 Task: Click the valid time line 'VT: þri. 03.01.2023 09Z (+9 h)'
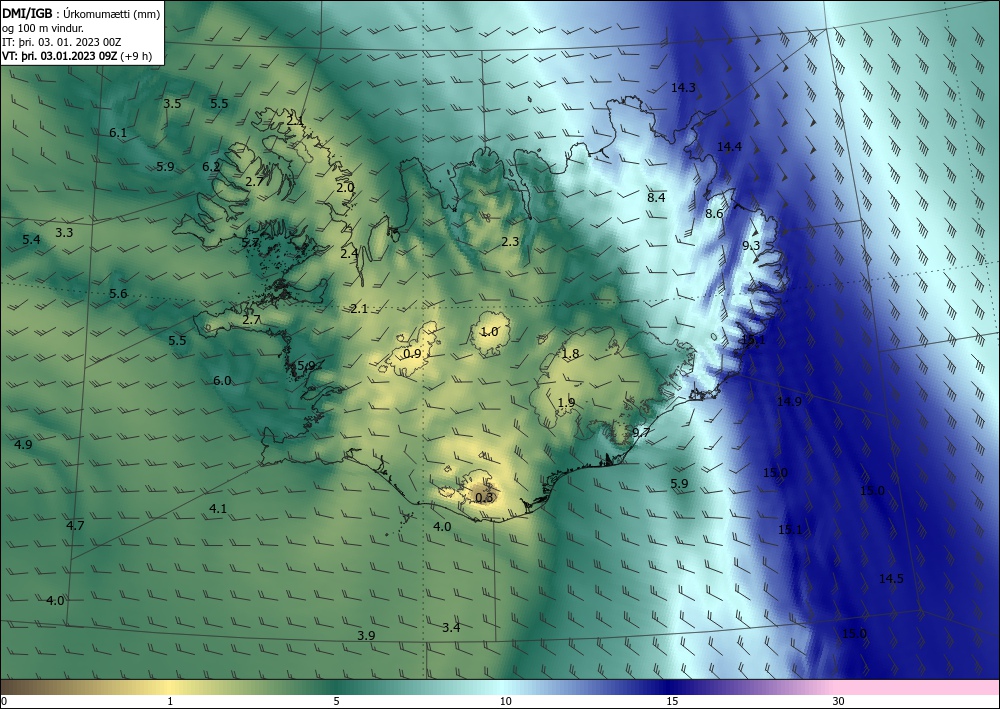pyautogui.click(x=77, y=55)
